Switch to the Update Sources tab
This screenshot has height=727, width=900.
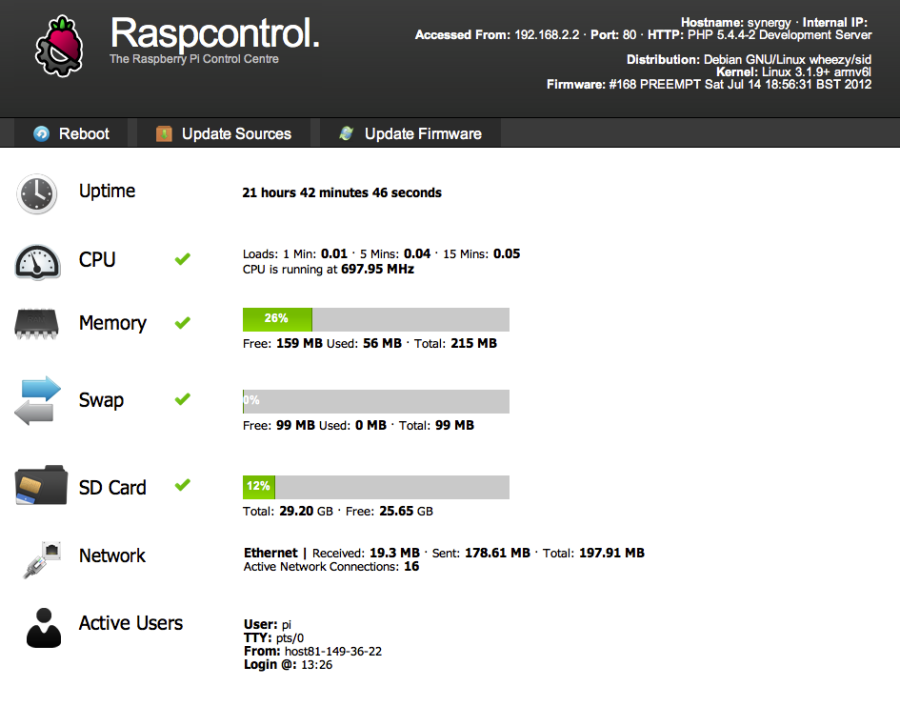[224, 133]
